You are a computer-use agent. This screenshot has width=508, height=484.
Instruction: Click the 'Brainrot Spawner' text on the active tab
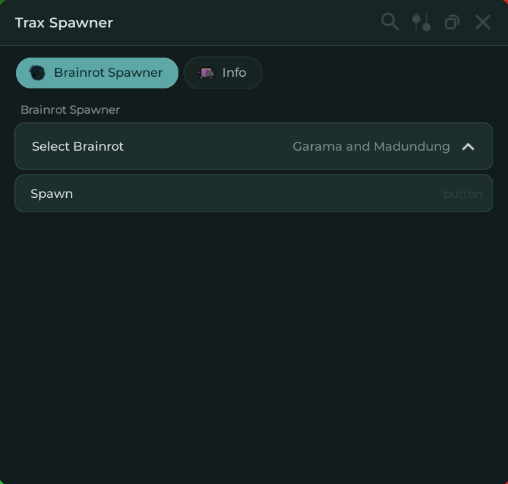[108, 73]
